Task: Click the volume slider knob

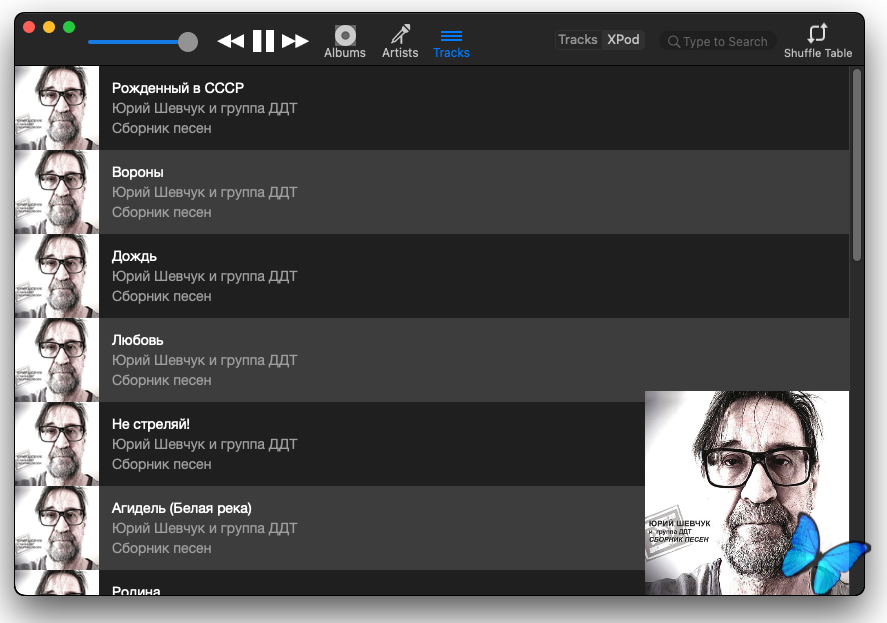Action: (x=187, y=42)
